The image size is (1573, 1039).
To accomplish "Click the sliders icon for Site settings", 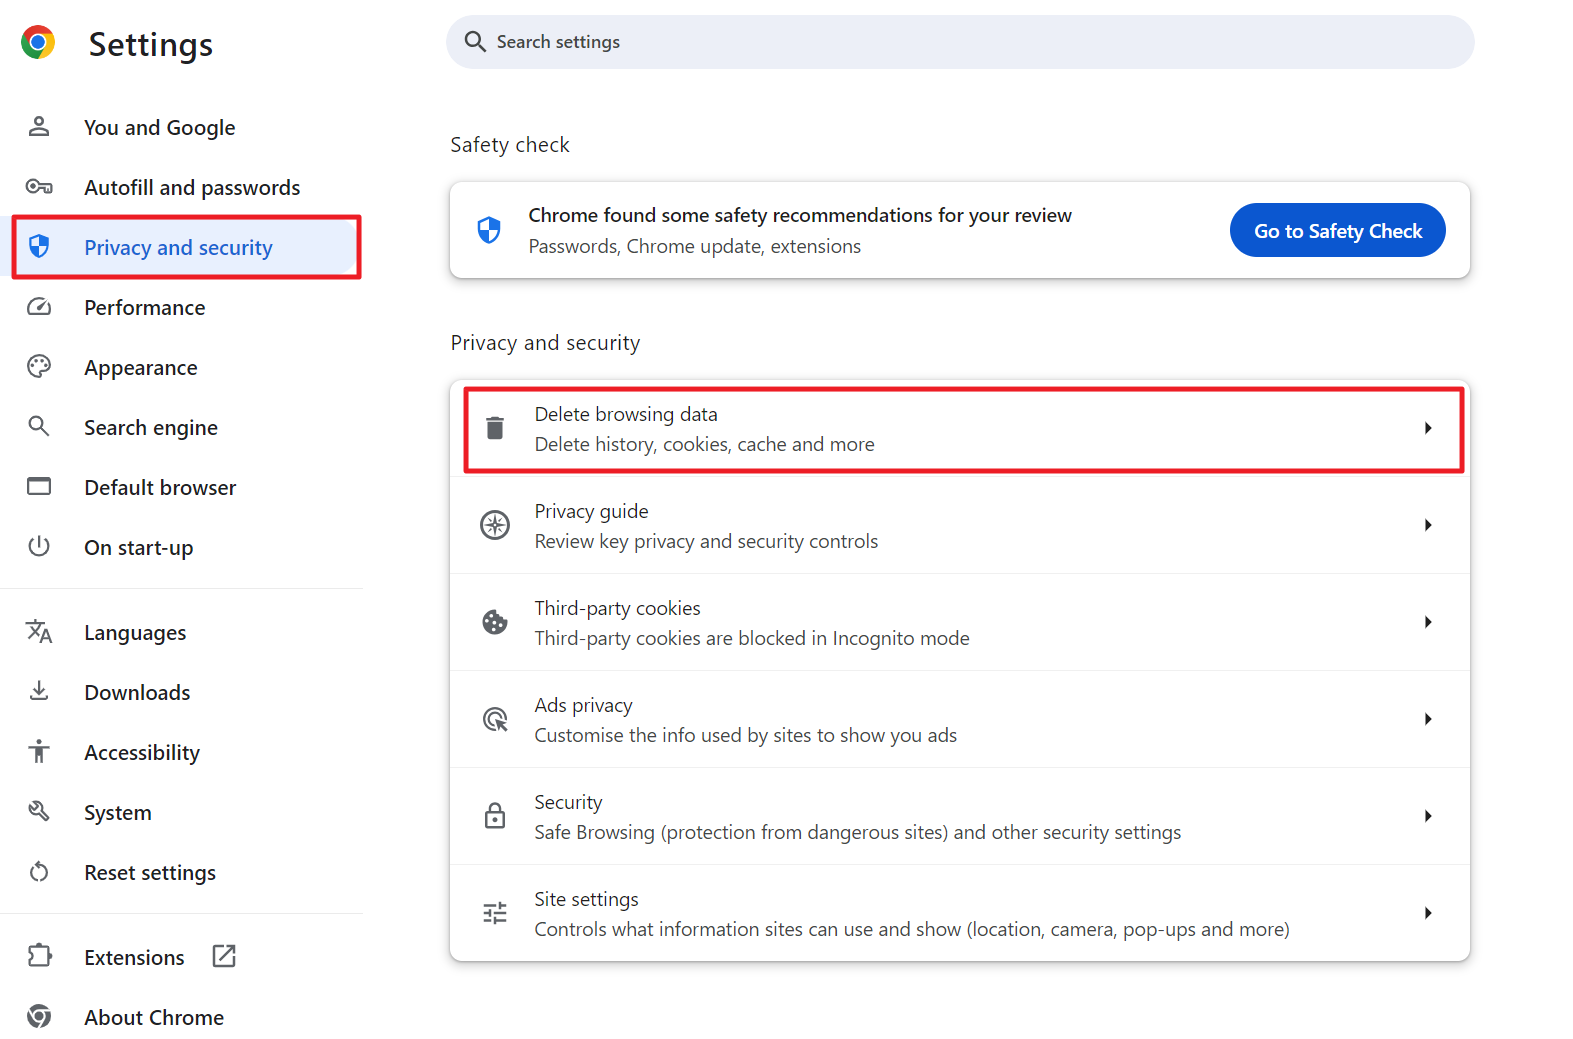I will (x=495, y=913).
